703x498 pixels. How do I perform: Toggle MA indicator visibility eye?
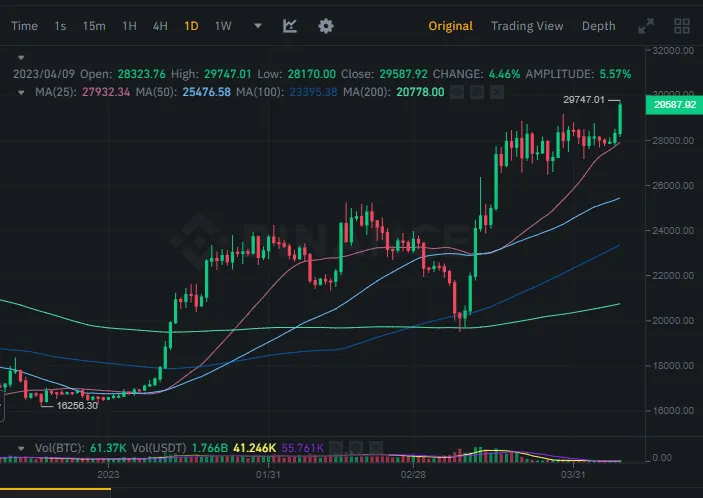click(x=457, y=92)
